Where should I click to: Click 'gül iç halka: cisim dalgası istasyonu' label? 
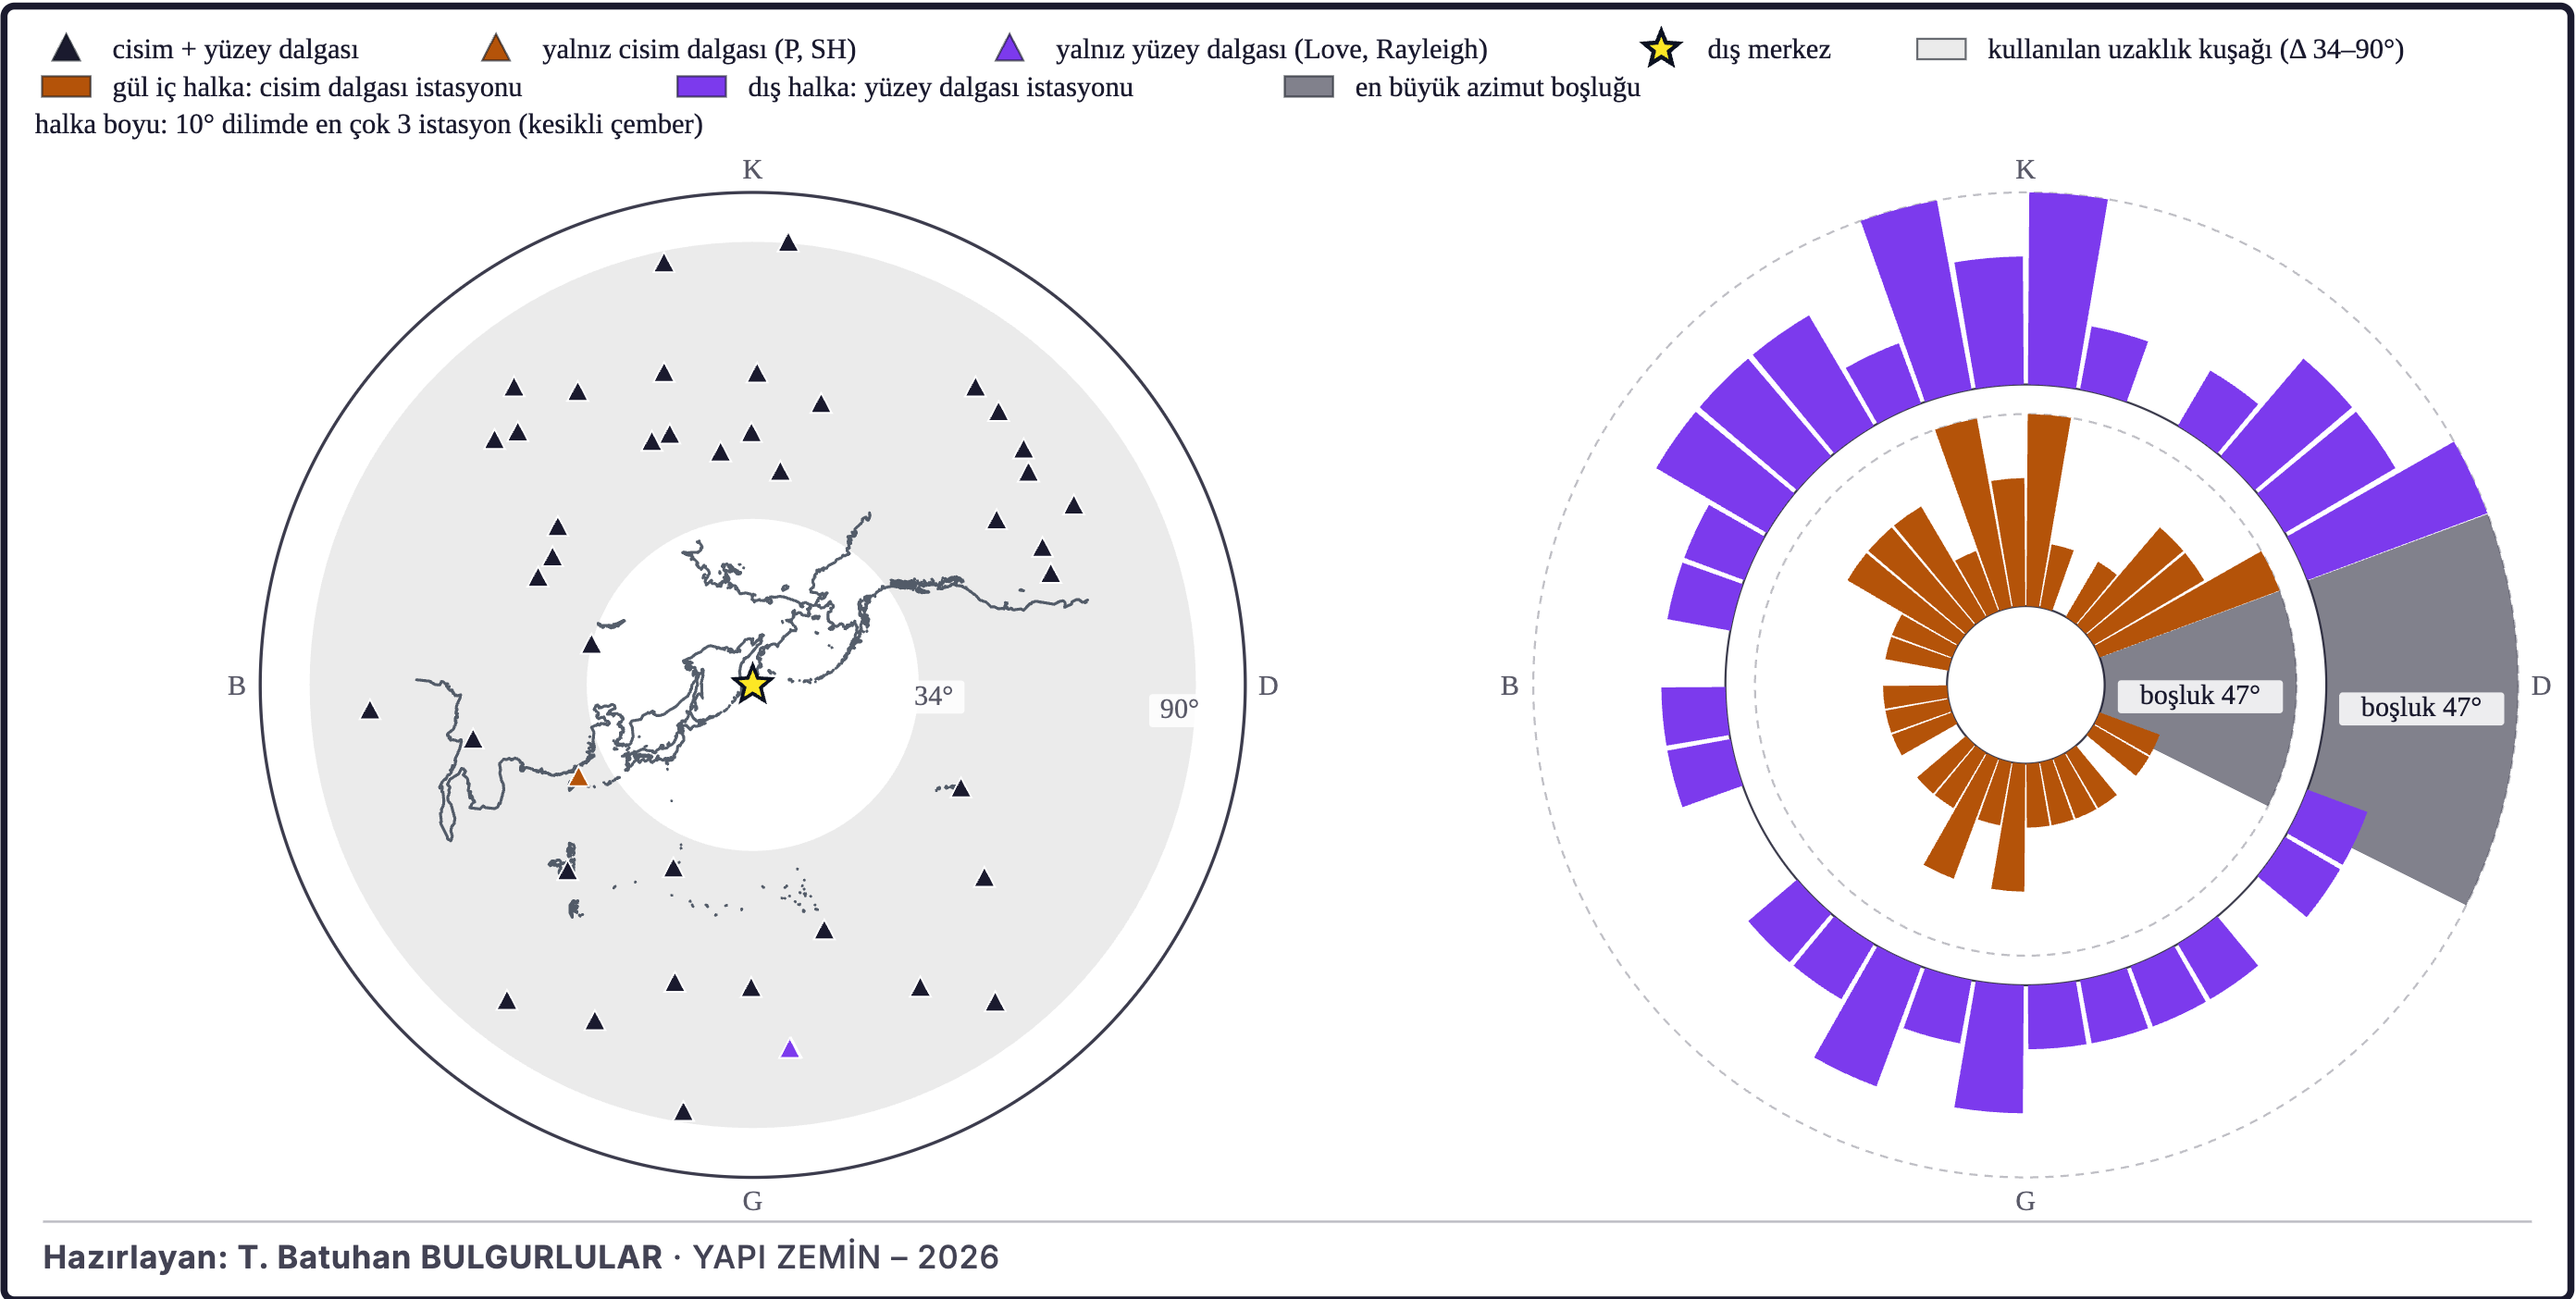coord(317,87)
